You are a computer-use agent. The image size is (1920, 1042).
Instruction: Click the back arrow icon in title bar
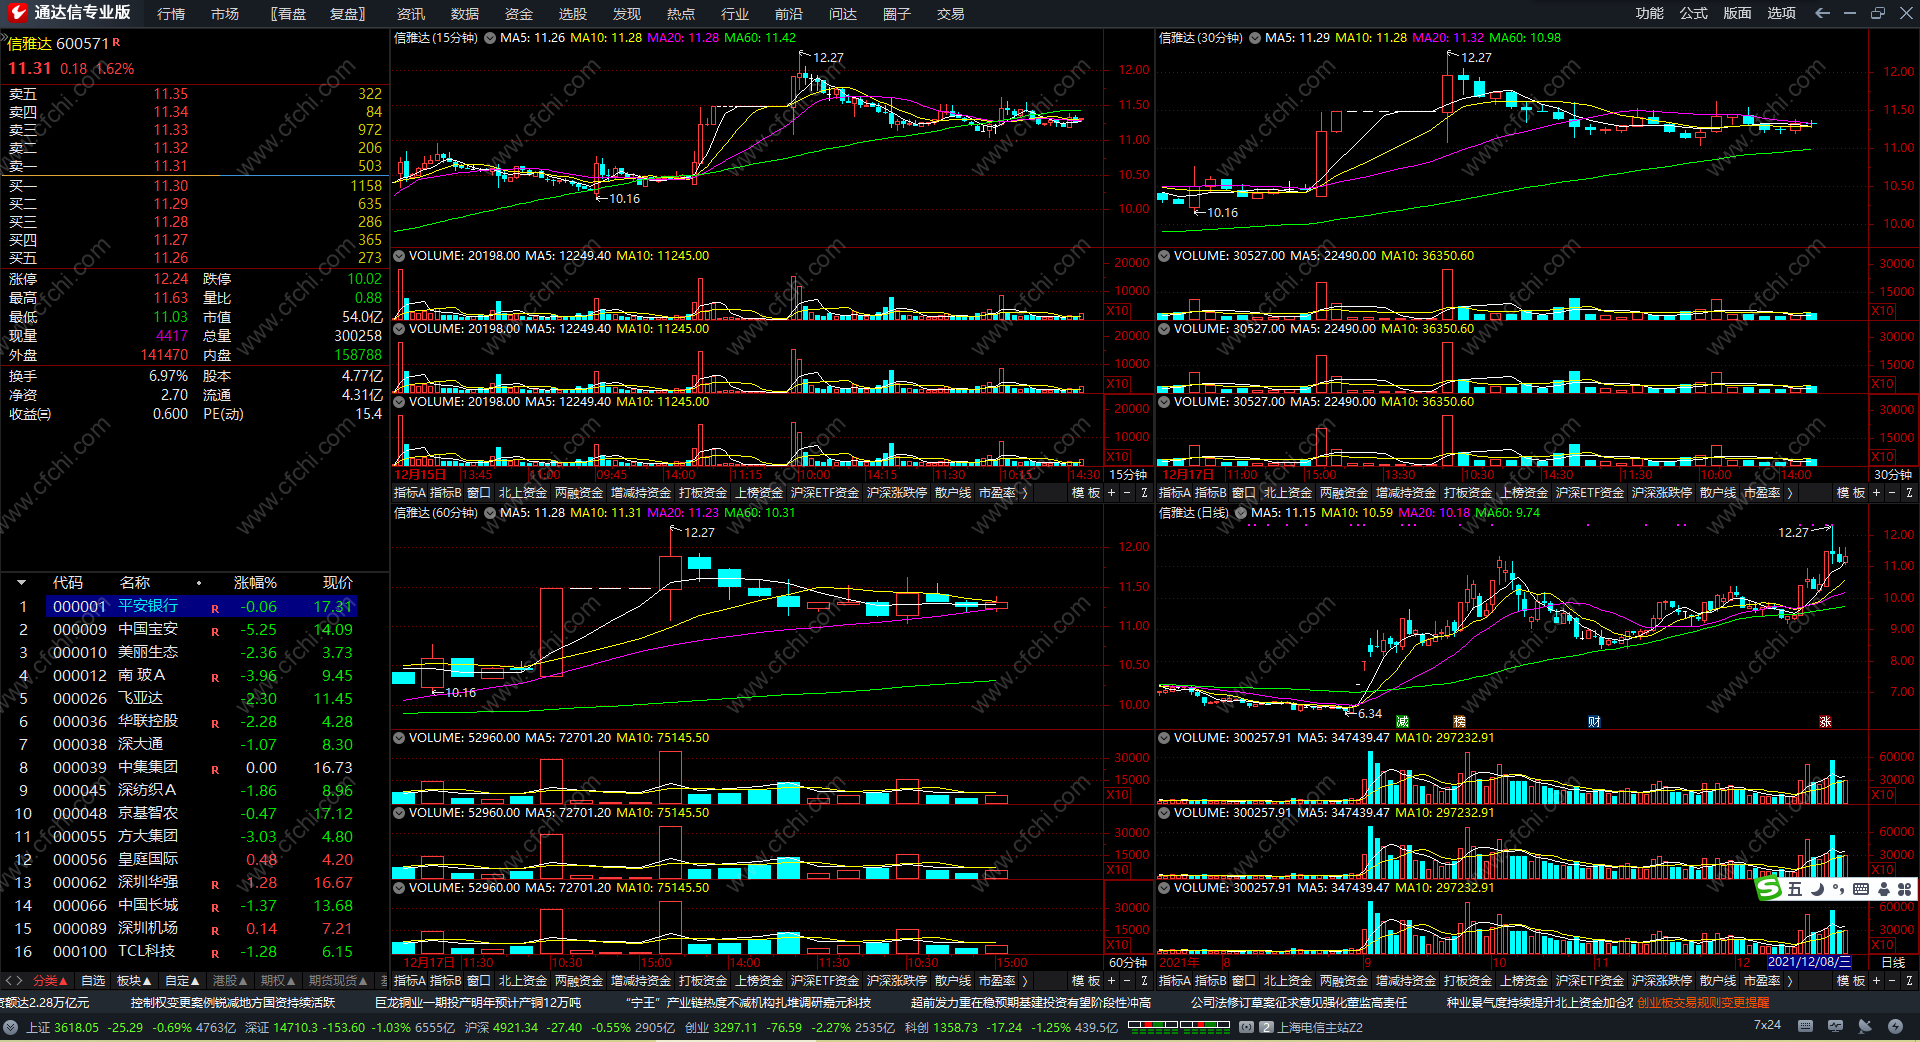[x=1822, y=13]
